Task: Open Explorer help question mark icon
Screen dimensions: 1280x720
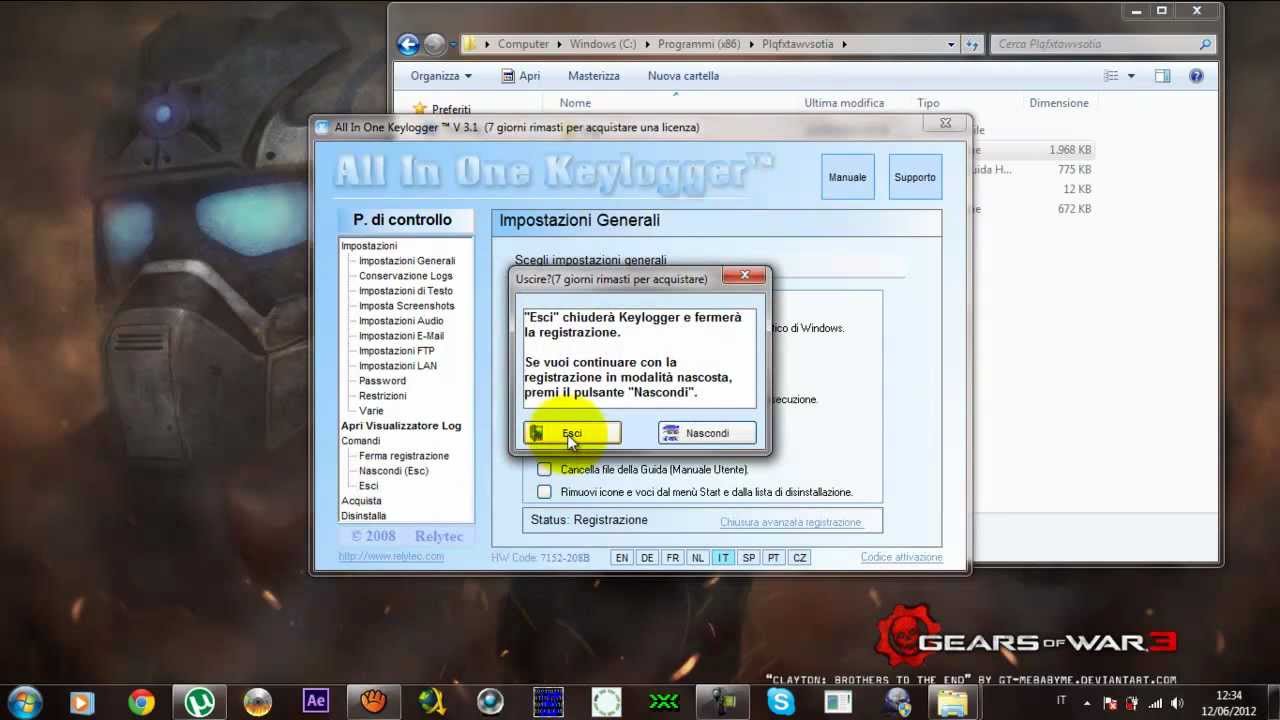Action: (1195, 76)
